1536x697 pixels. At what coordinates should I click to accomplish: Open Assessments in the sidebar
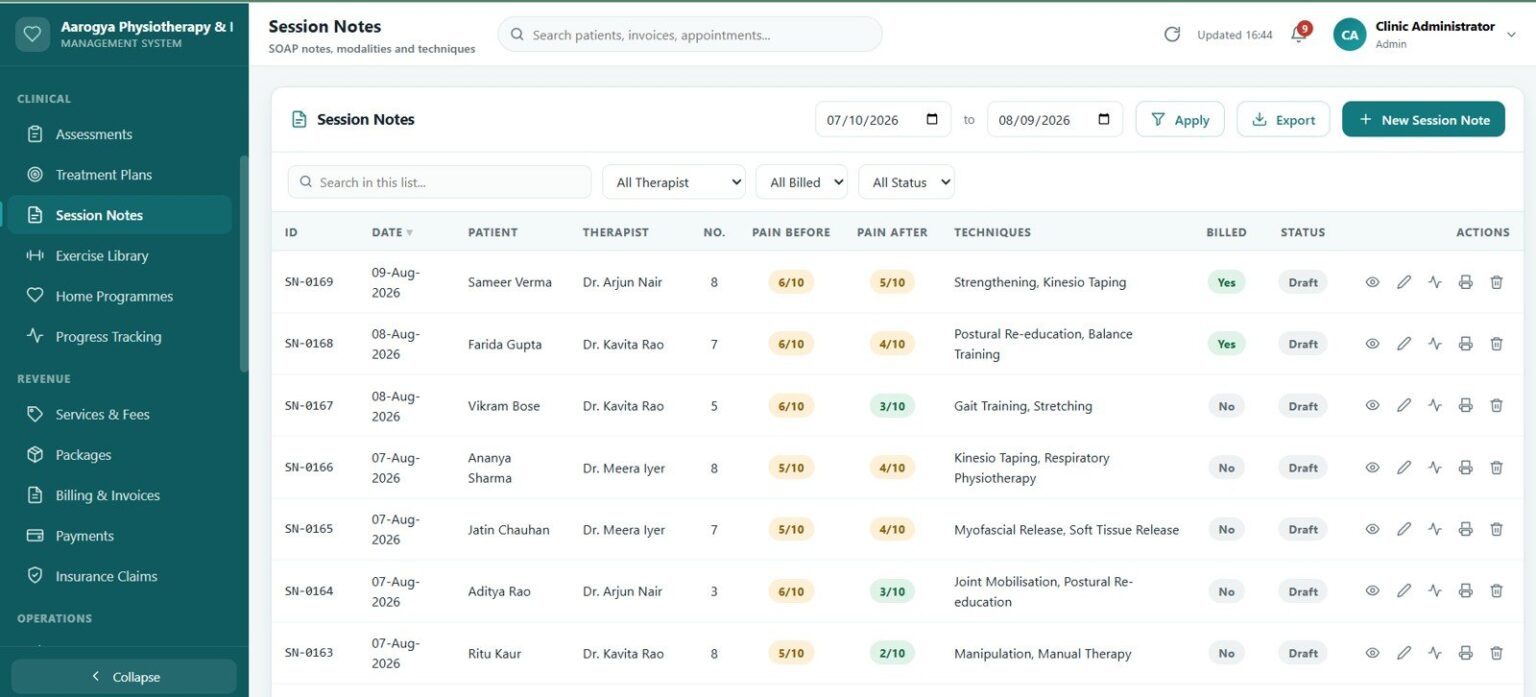pos(120,134)
